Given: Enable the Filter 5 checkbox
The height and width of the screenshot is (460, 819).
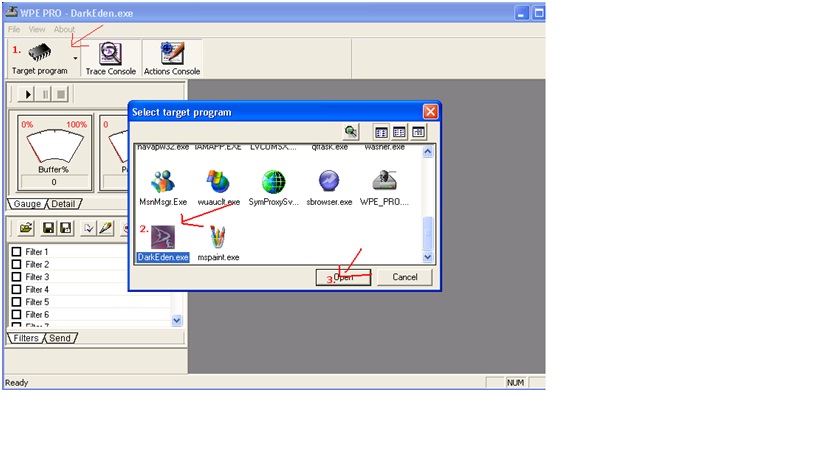Looking at the screenshot, I should pos(17,302).
